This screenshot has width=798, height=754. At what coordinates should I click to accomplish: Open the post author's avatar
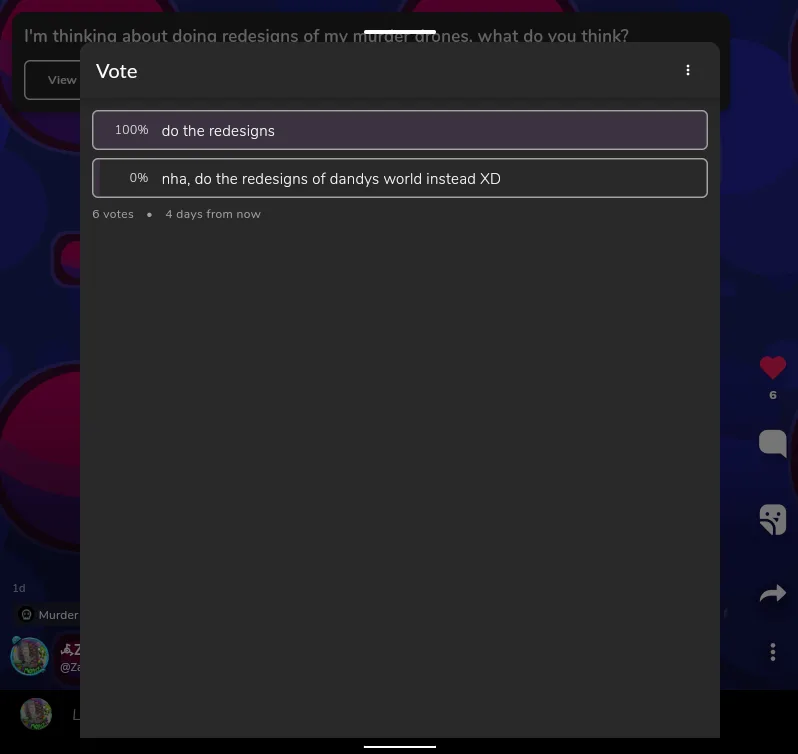[x=30, y=656]
